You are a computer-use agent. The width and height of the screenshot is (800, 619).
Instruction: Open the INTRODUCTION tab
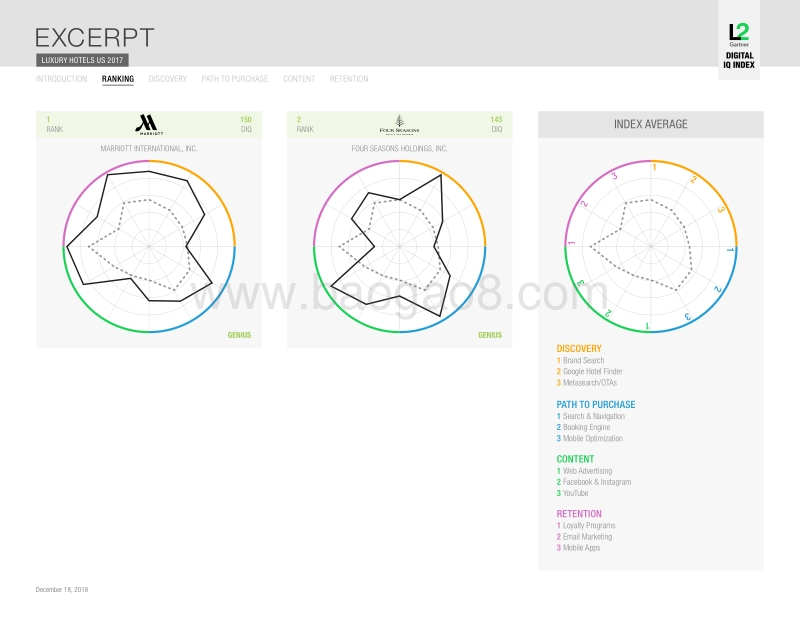click(x=61, y=79)
